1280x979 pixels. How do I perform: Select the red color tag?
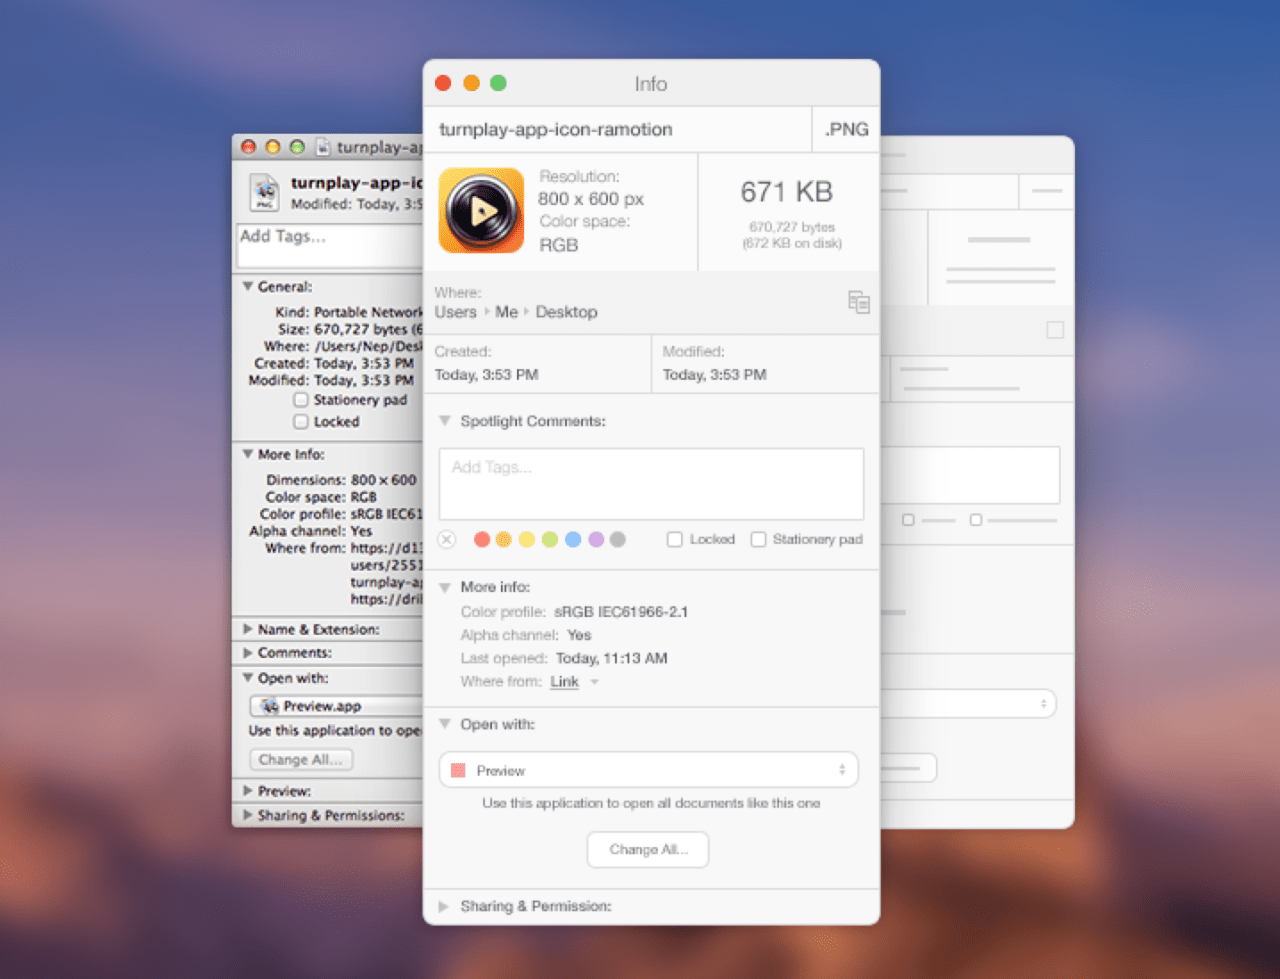[482, 540]
